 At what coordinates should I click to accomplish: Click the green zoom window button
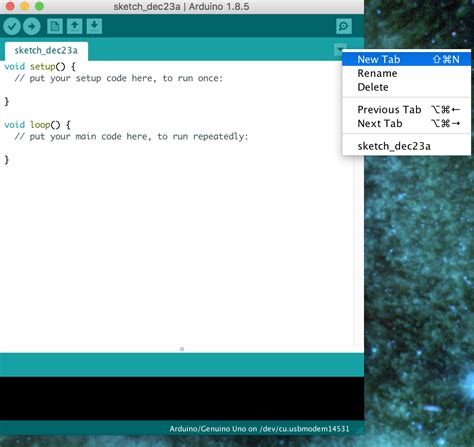coord(39,6)
